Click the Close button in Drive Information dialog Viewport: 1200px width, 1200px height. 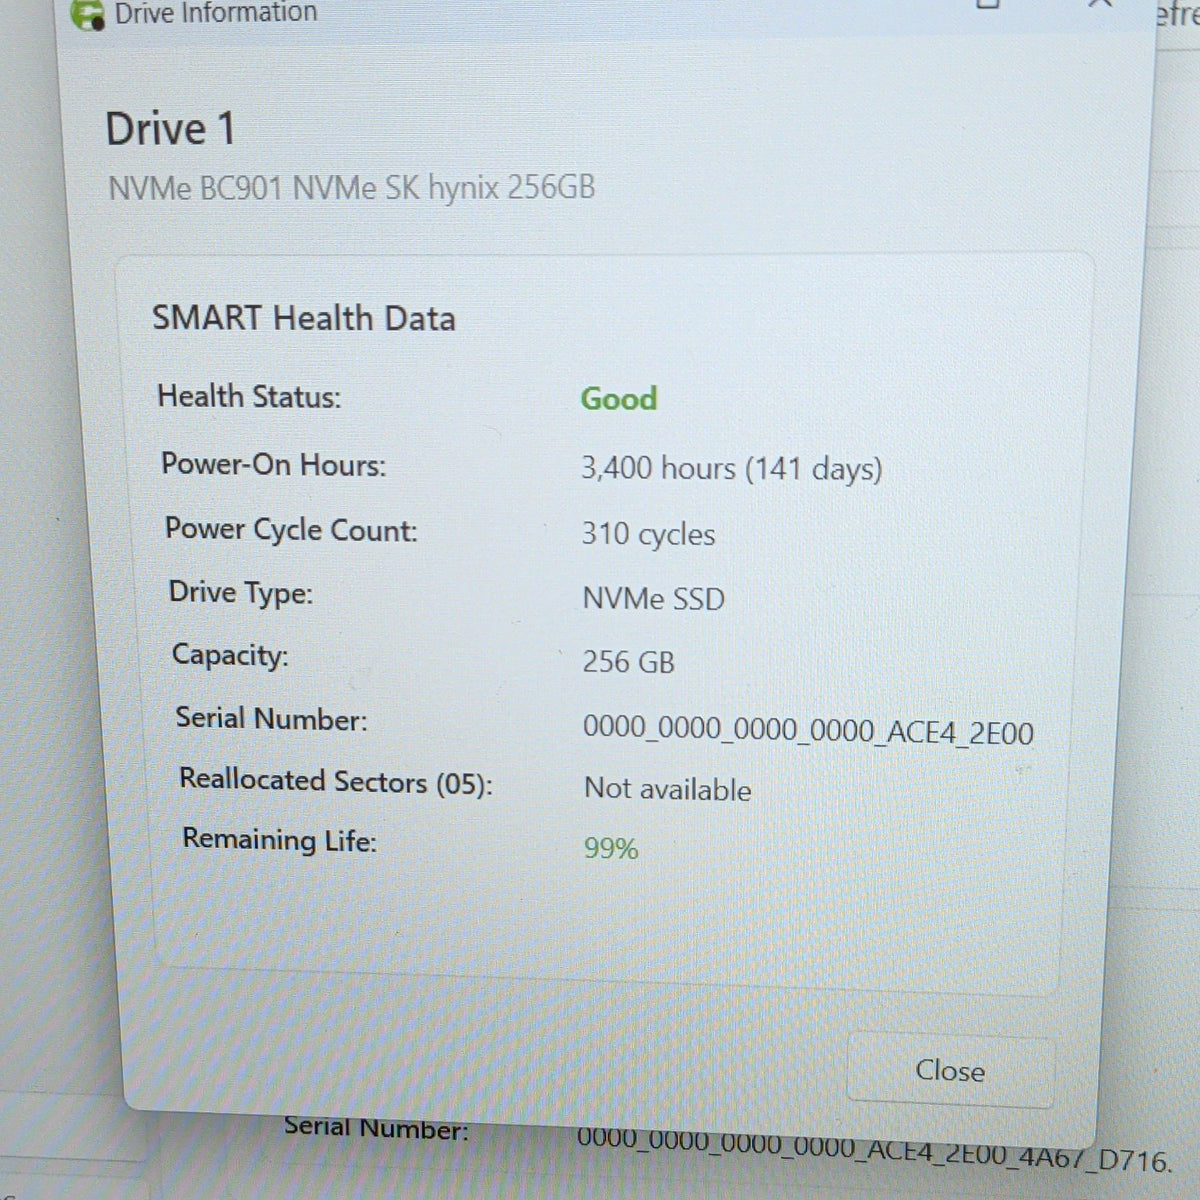pyautogui.click(x=949, y=1071)
